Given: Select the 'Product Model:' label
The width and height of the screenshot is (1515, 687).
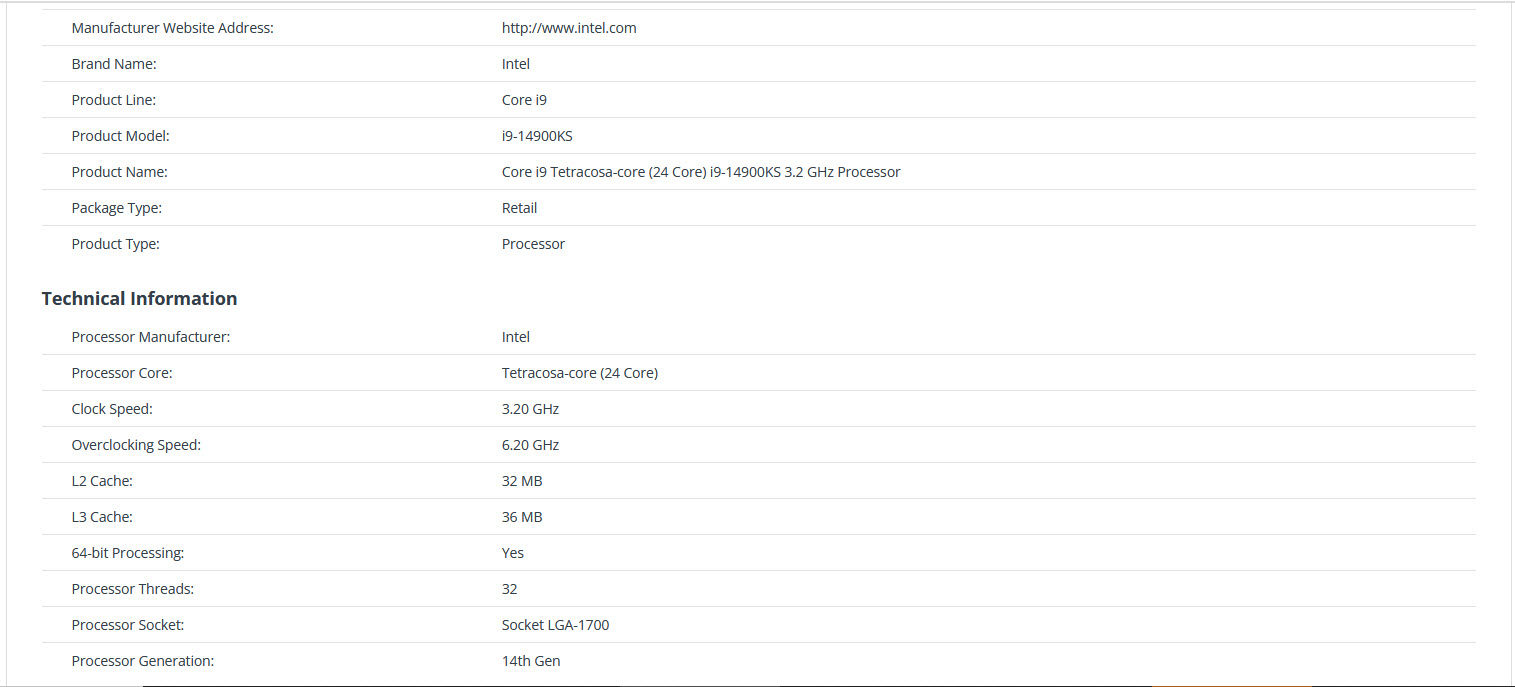Looking at the screenshot, I should point(121,136).
